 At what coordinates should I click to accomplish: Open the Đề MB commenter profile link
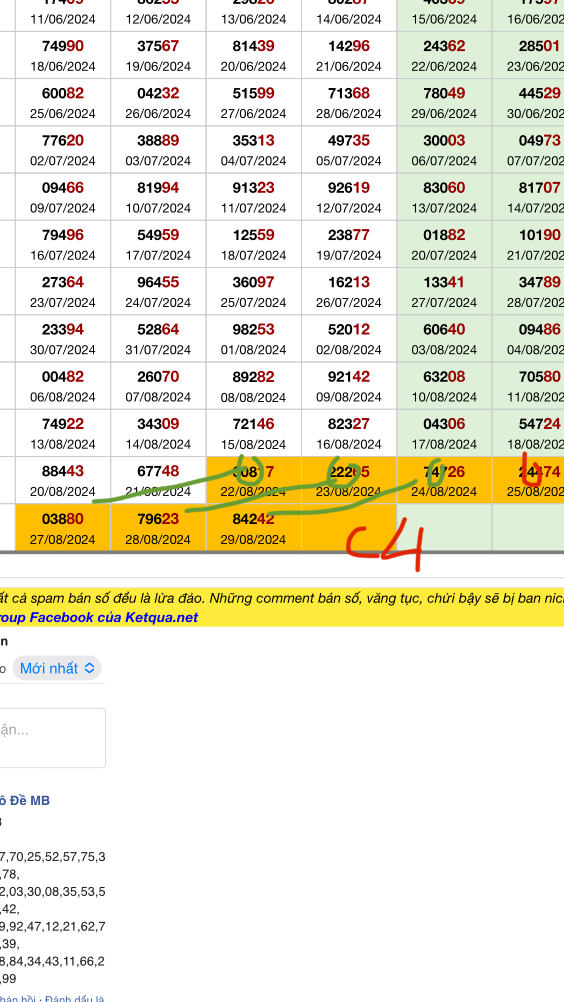(25, 800)
